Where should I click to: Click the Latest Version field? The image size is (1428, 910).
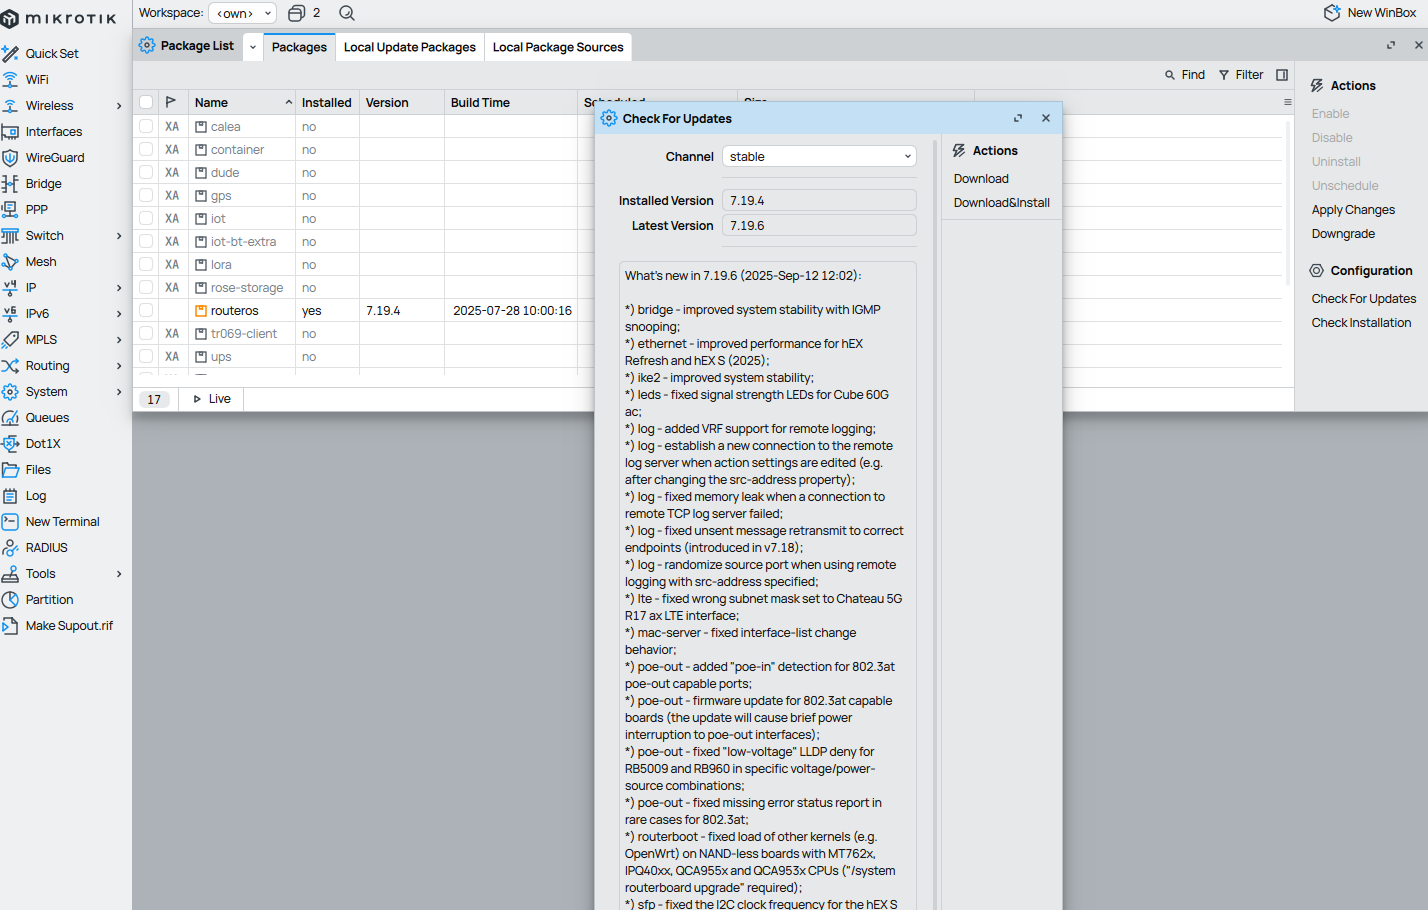point(819,226)
